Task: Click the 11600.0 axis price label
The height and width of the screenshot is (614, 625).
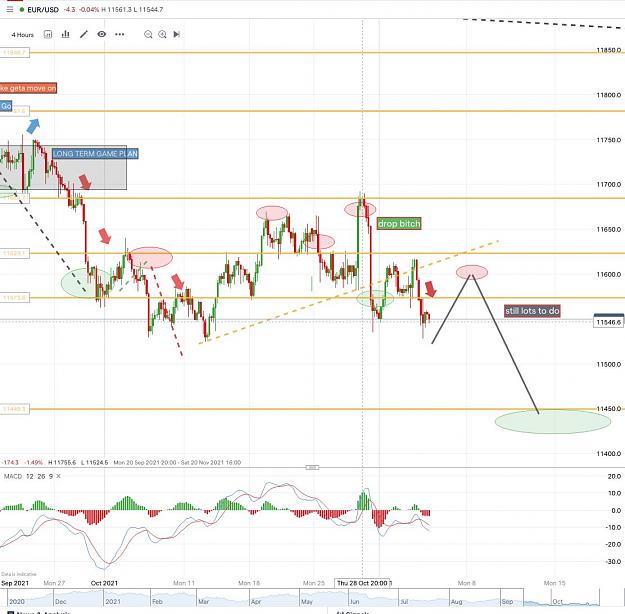Action: click(x=609, y=274)
